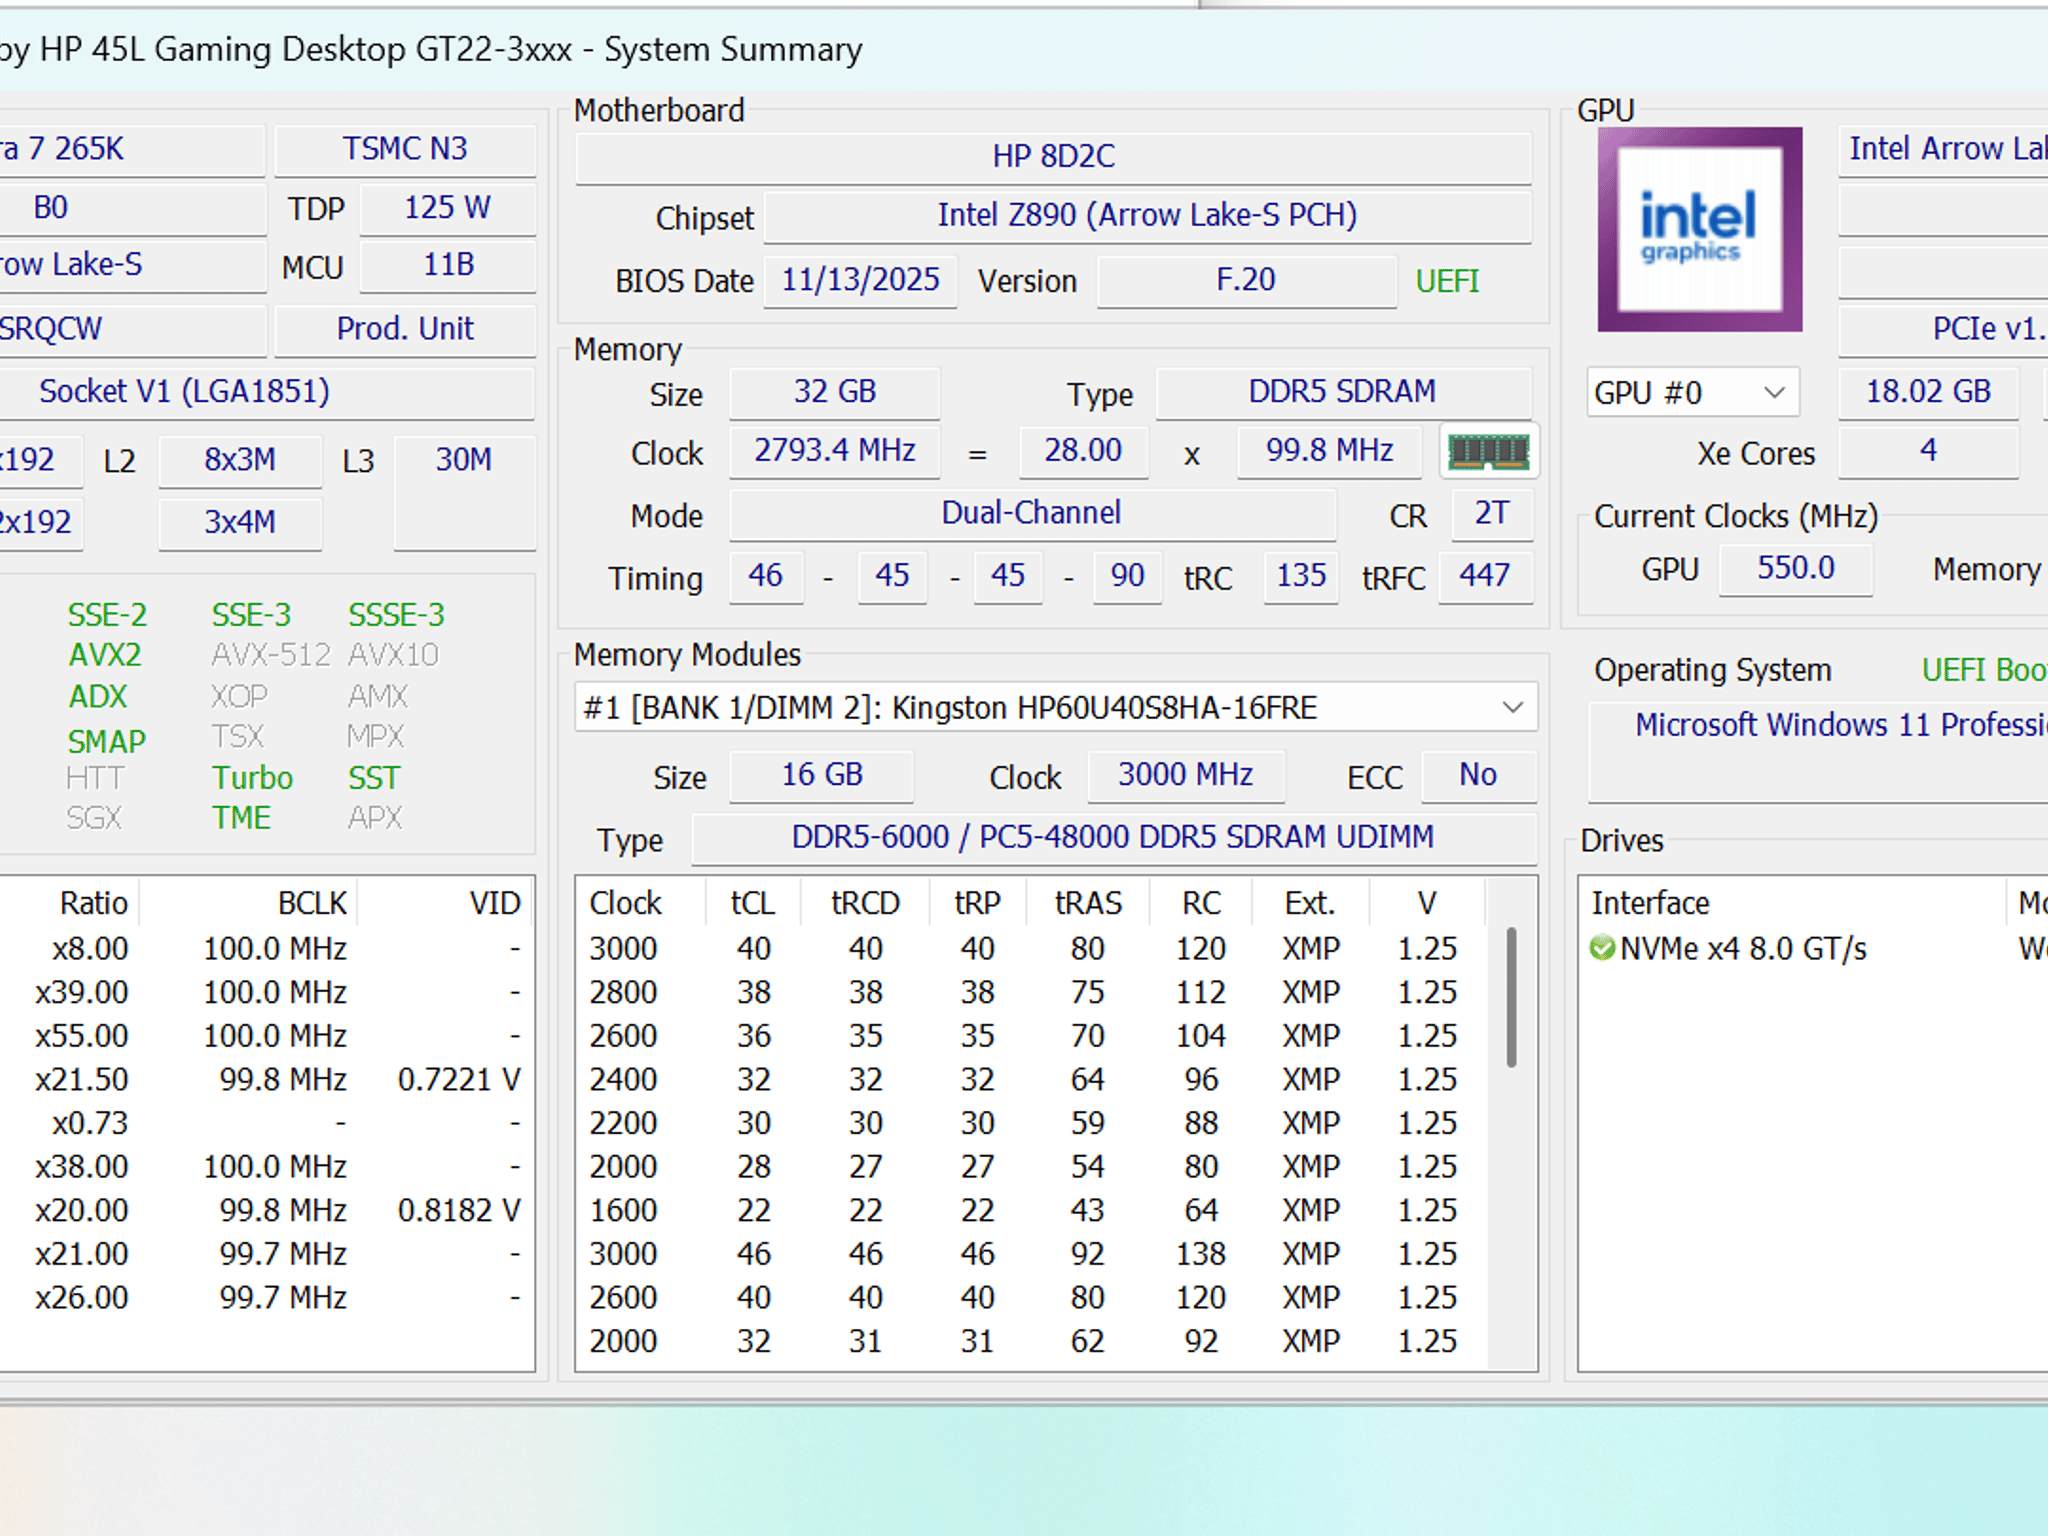The width and height of the screenshot is (2048, 1536).
Task: Click the tCL column header
Action: [753, 903]
